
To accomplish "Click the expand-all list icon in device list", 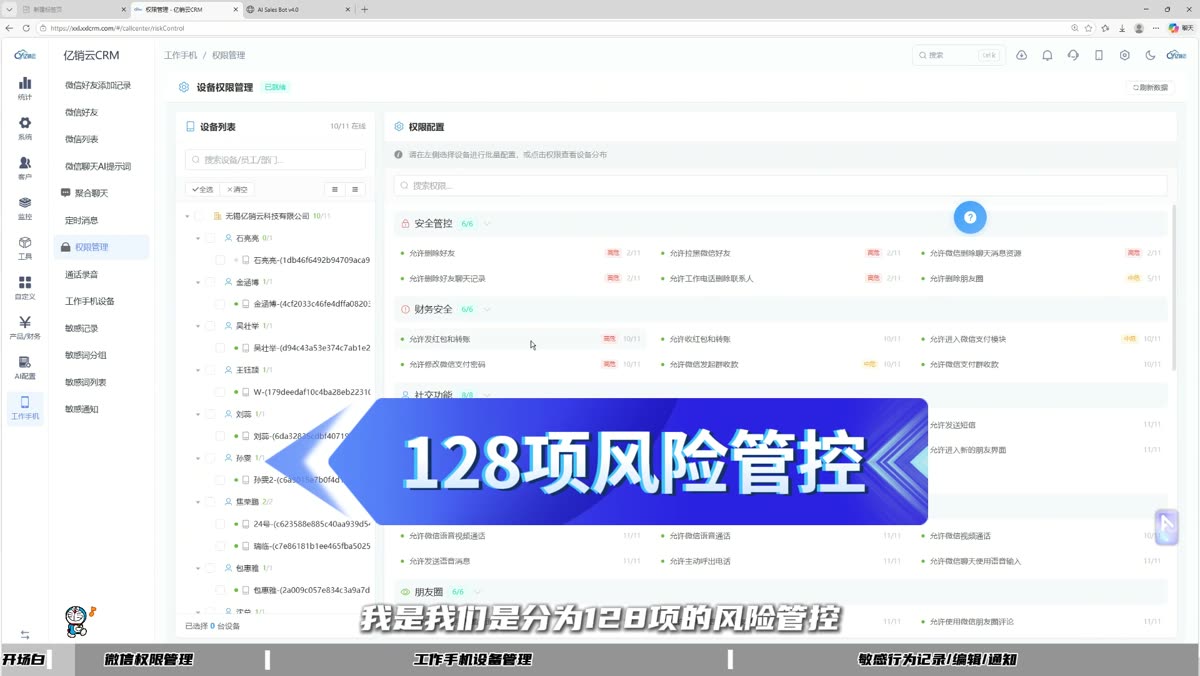I will [335, 189].
